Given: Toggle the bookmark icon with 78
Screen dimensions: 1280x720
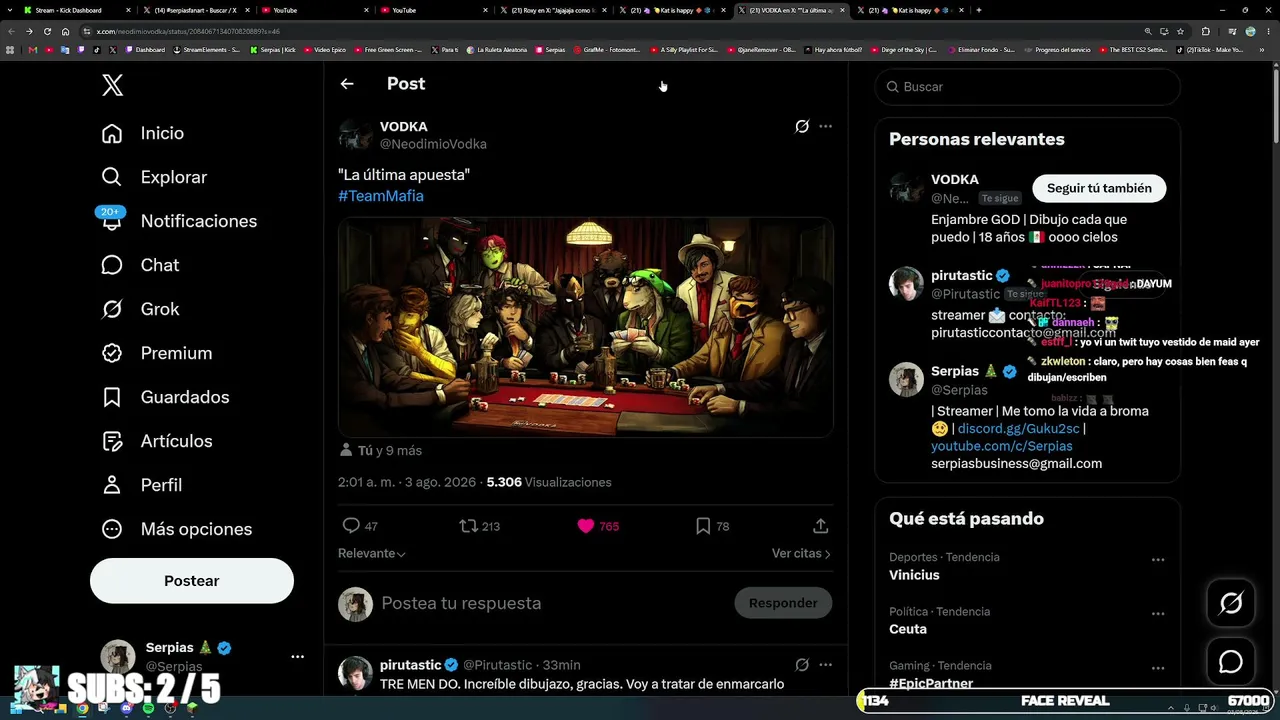Looking at the screenshot, I should [x=703, y=526].
